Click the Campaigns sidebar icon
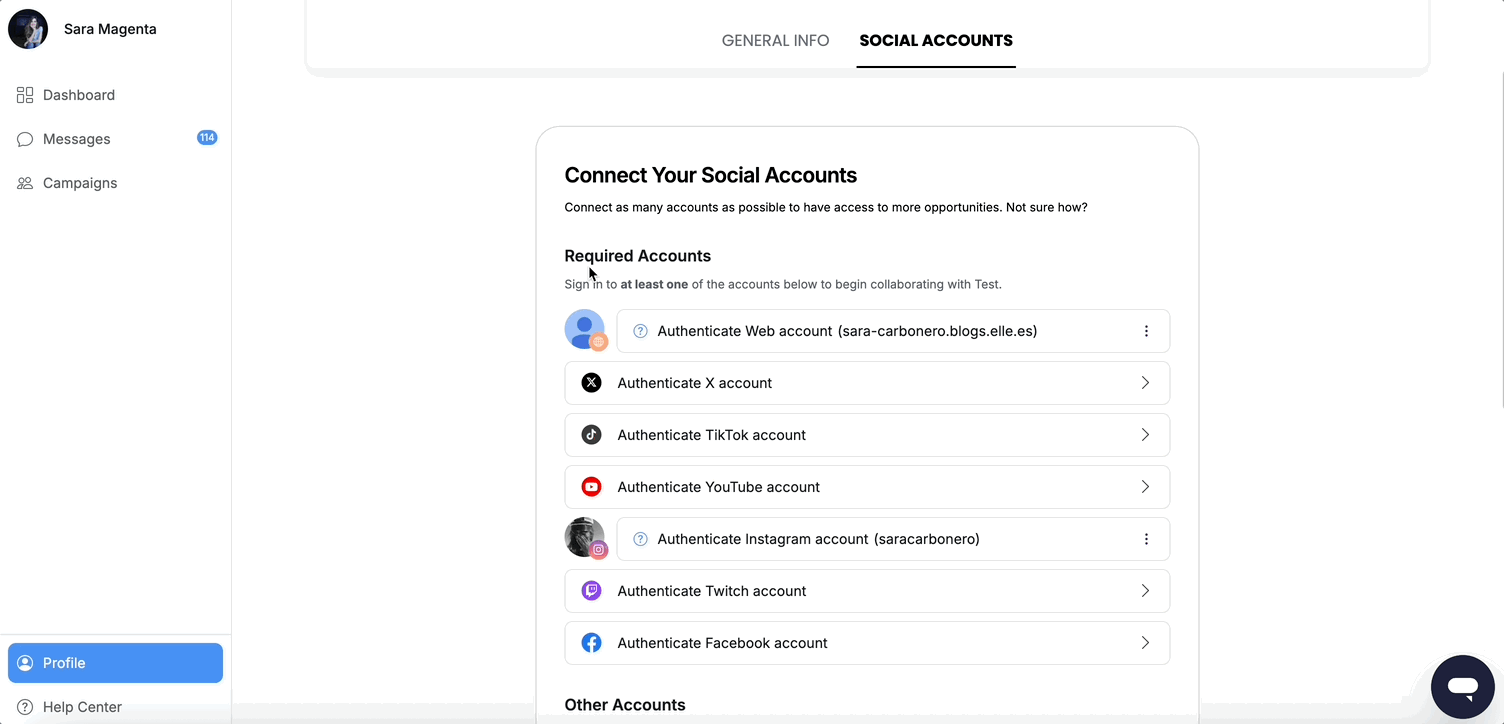This screenshot has height=724, width=1504. pyautogui.click(x=25, y=183)
